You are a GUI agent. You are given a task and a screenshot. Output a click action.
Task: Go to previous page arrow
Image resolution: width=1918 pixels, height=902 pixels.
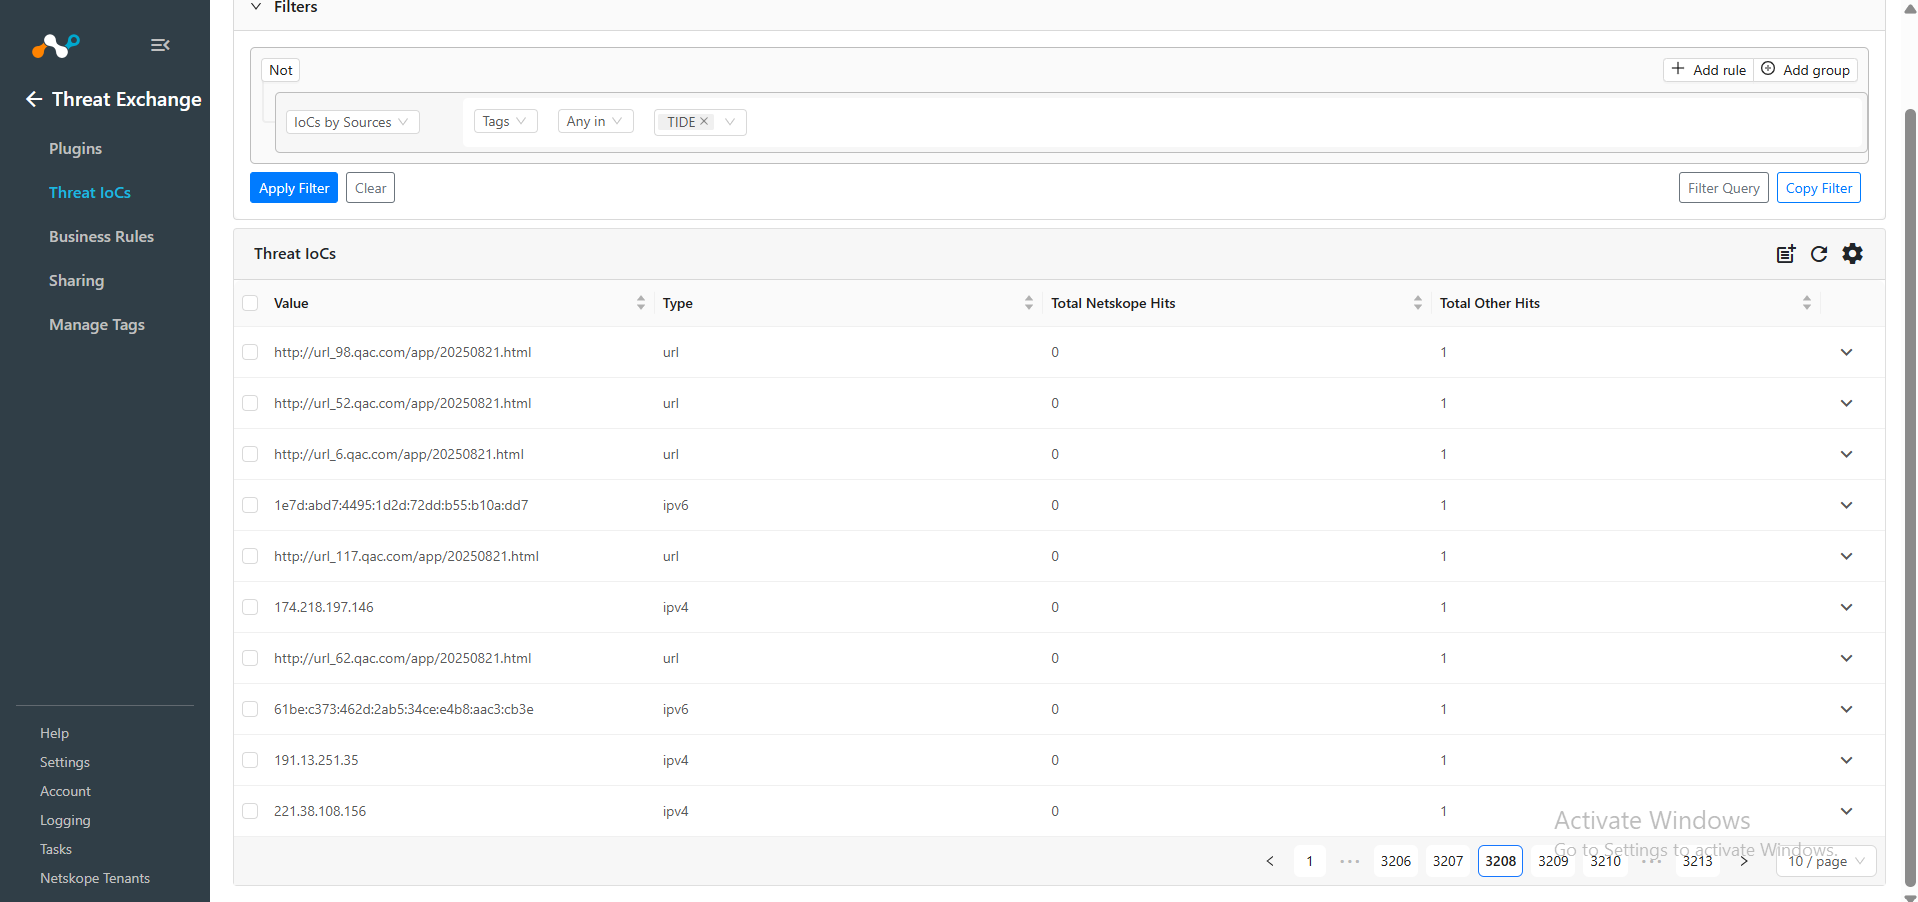1270,861
